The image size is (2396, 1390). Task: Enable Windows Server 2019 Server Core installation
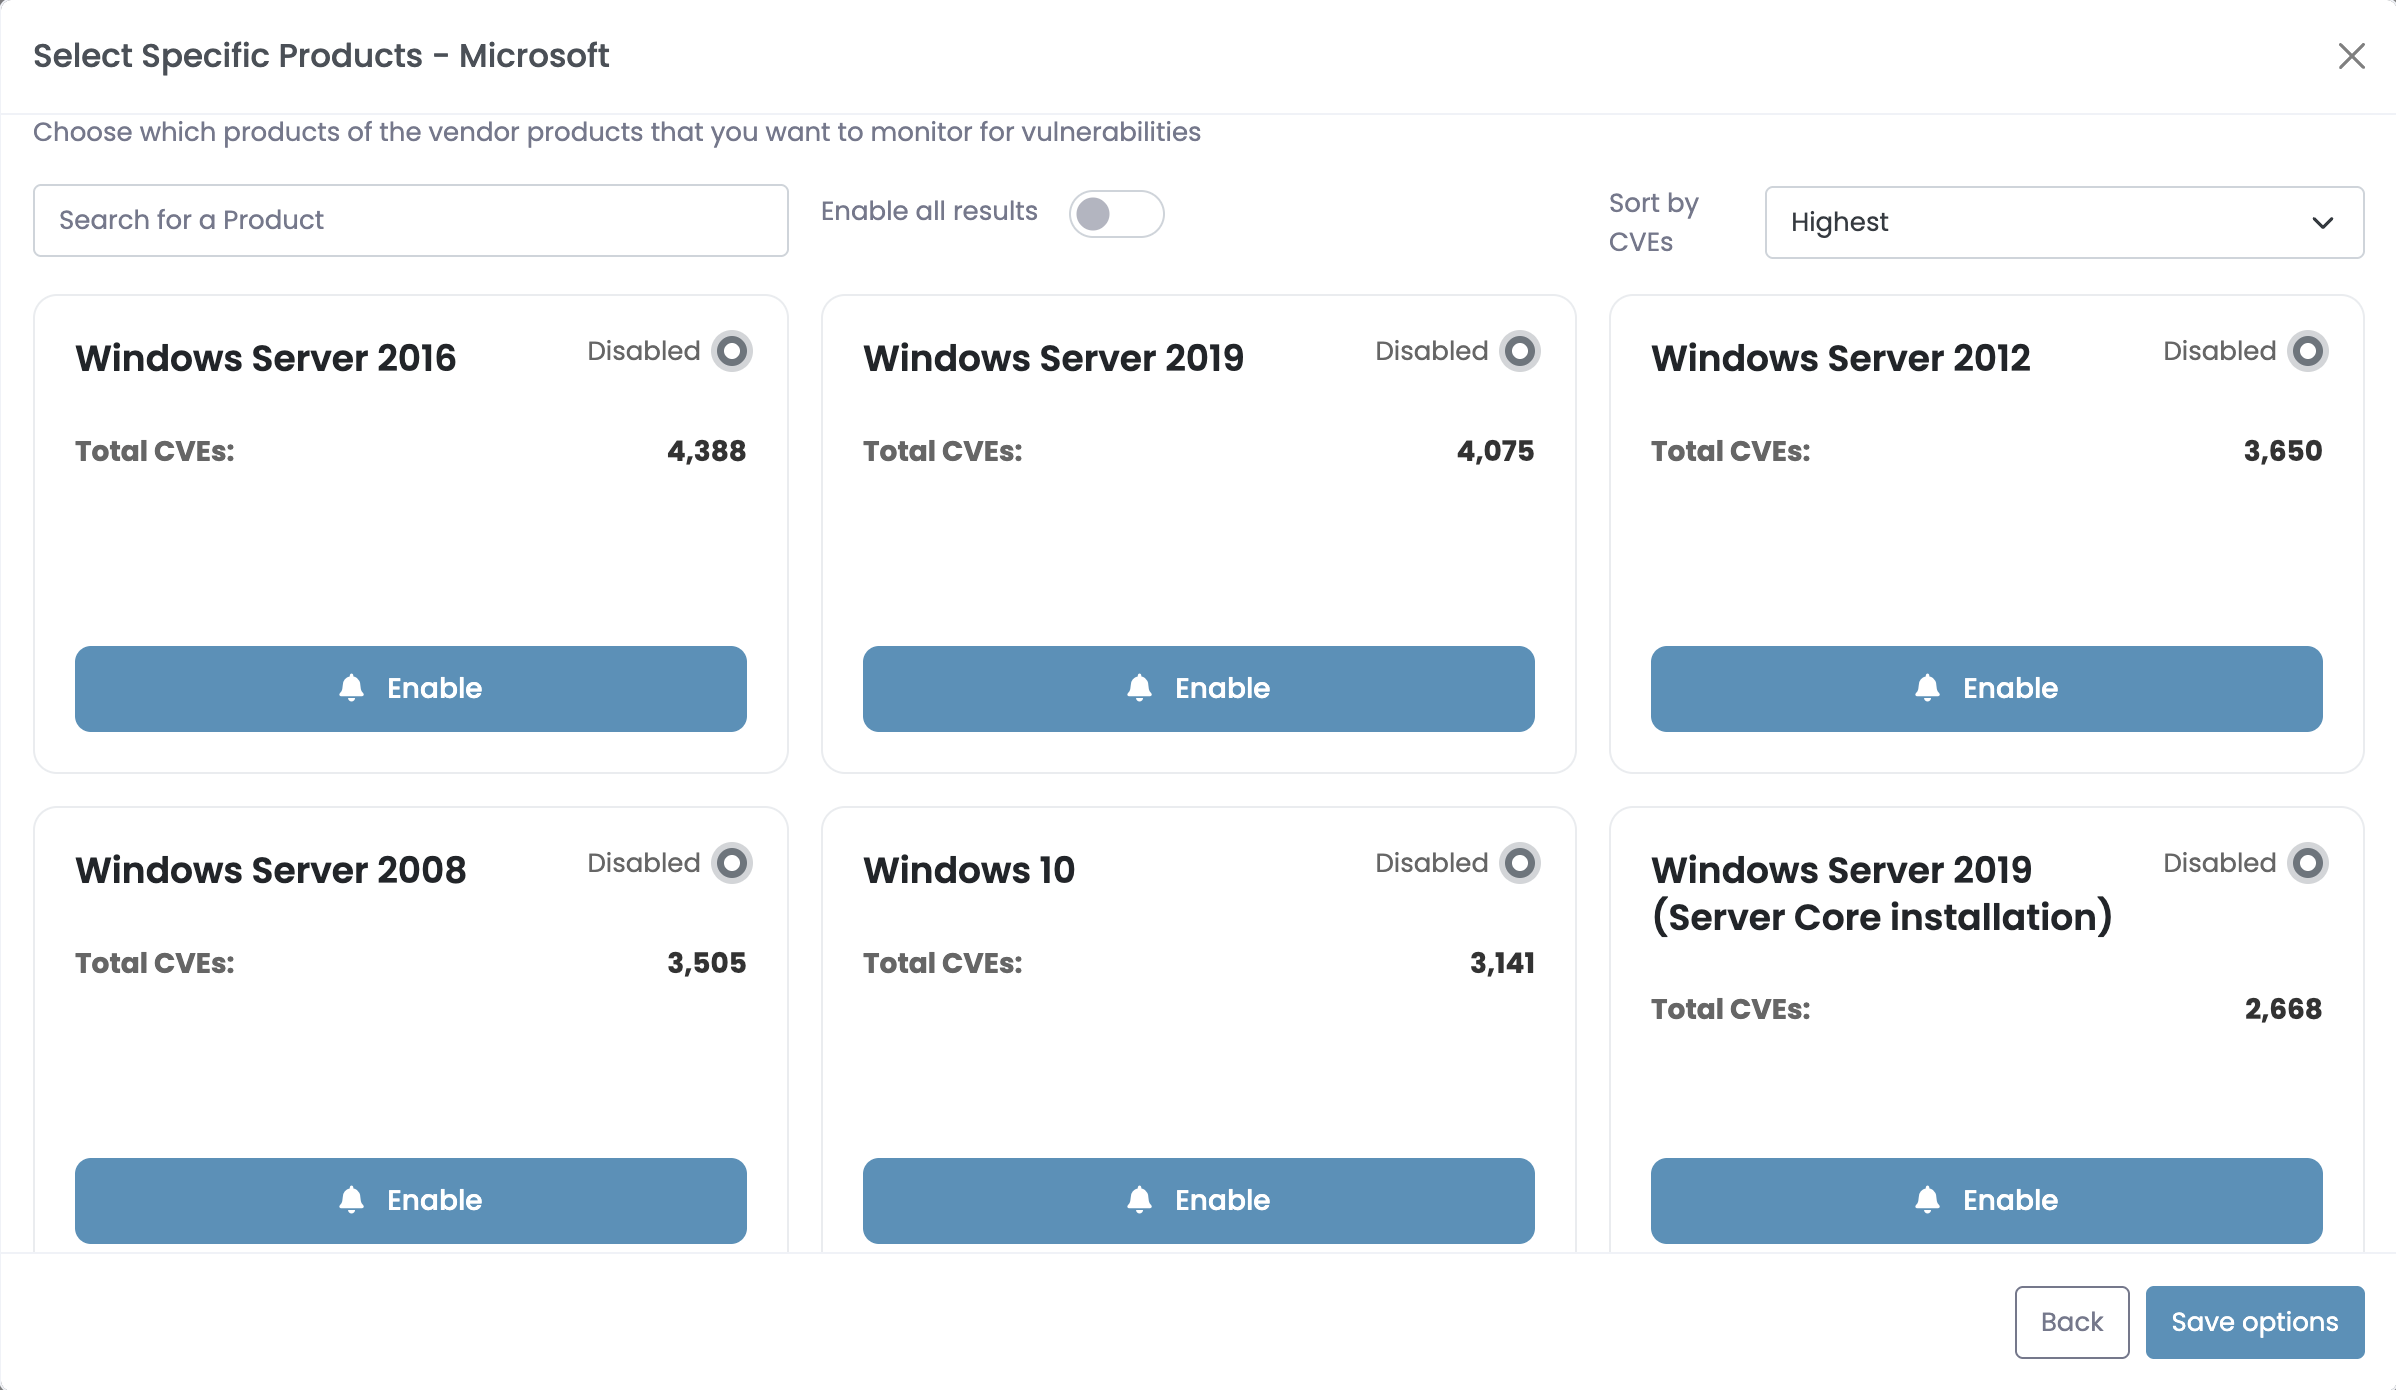1987,1201
